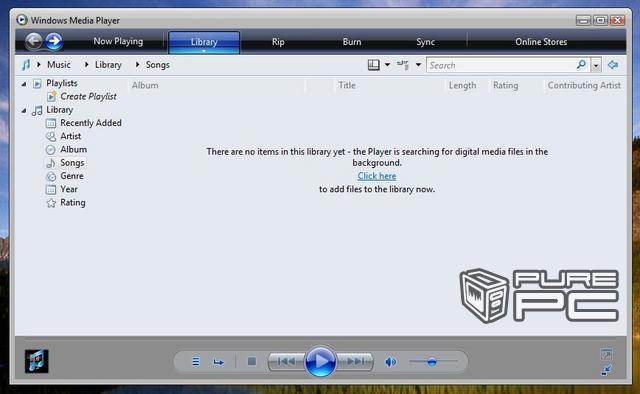
Task: Go back with the left arrow button
Action: pyautogui.click(x=34, y=41)
